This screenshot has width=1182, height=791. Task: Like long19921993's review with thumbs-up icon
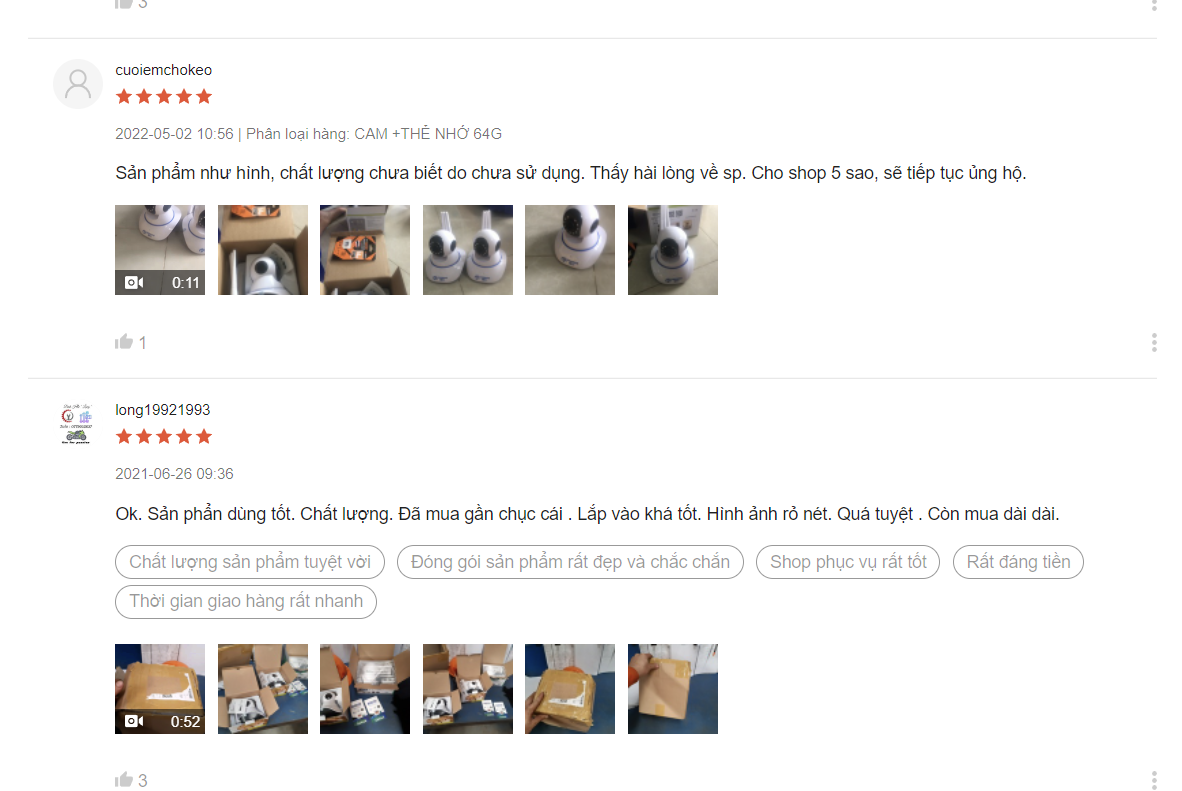(x=124, y=780)
